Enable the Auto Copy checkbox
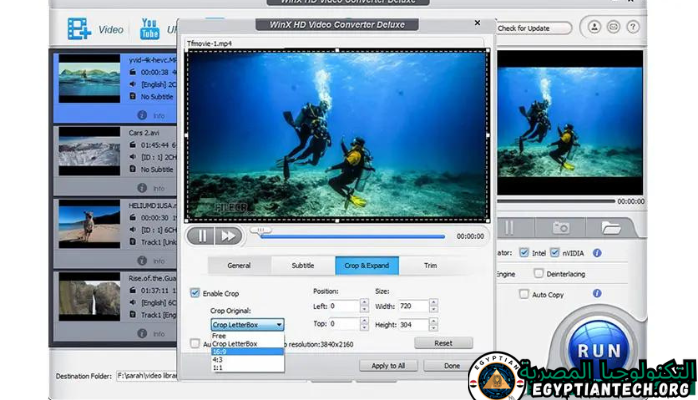This screenshot has height=400, width=698. coord(524,294)
